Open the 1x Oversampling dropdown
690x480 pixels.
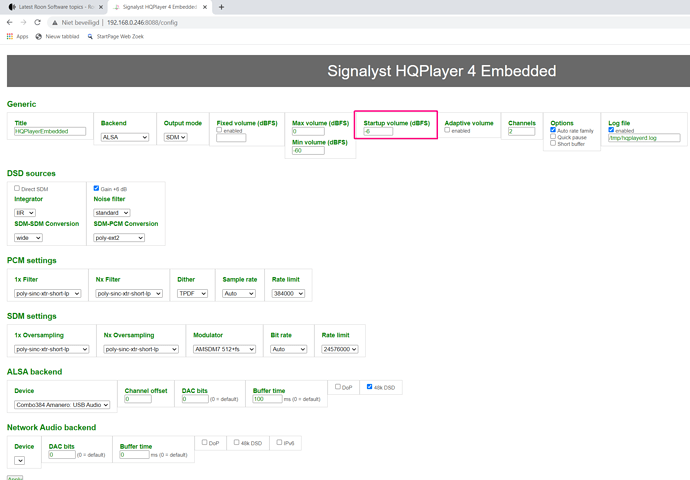(x=51, y=349)
